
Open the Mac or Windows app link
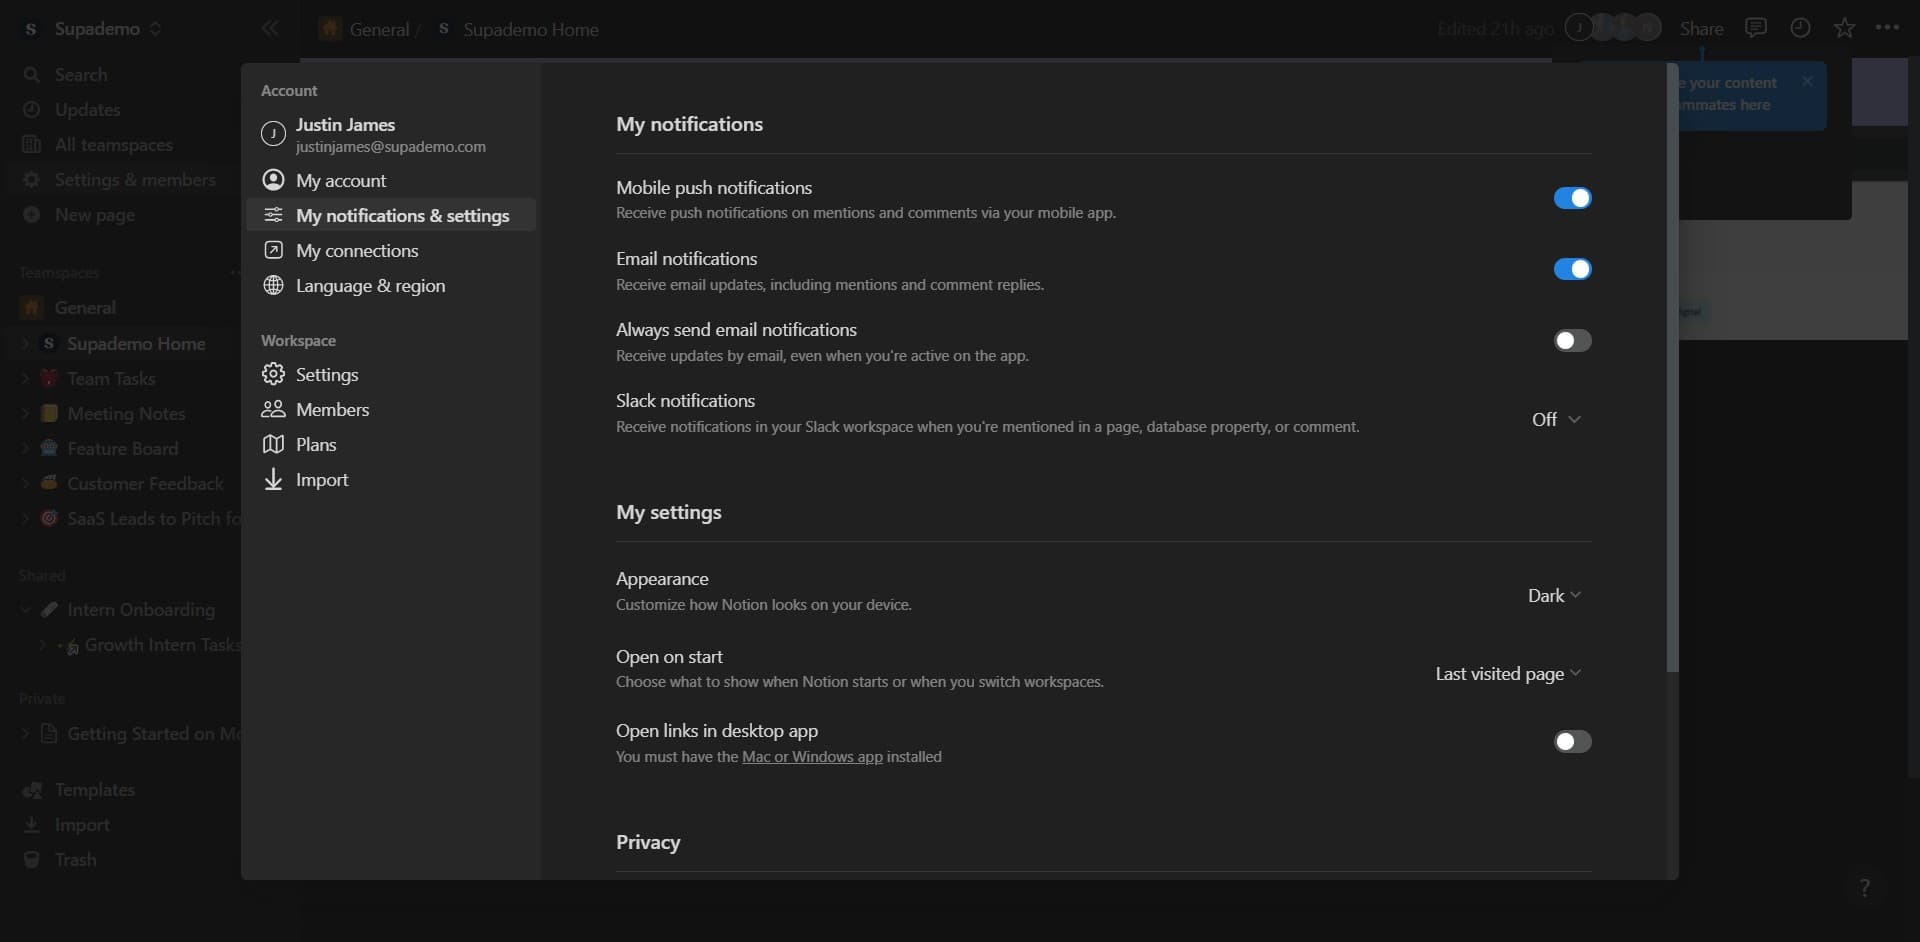point(812,757)
